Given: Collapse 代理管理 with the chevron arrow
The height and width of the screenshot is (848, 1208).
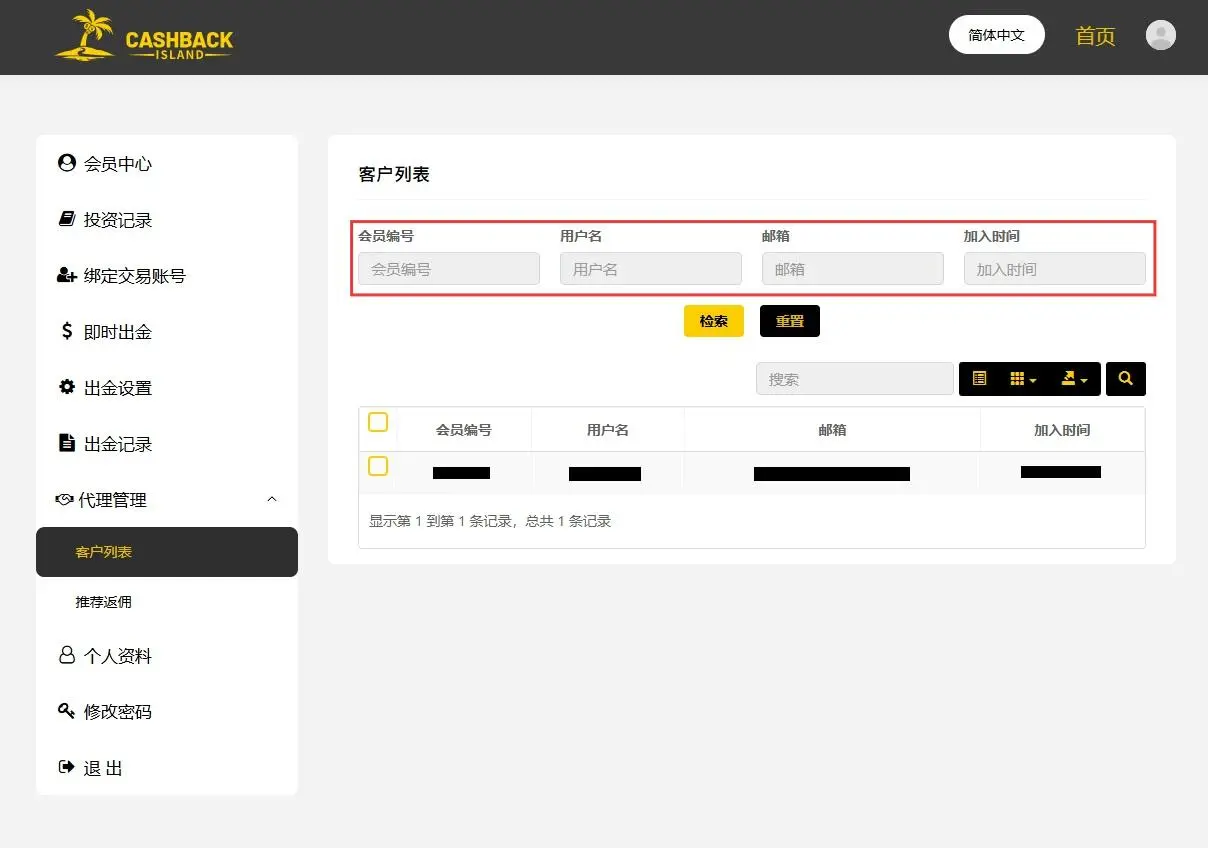Looking at the screenshot, I should pos(272,499).
